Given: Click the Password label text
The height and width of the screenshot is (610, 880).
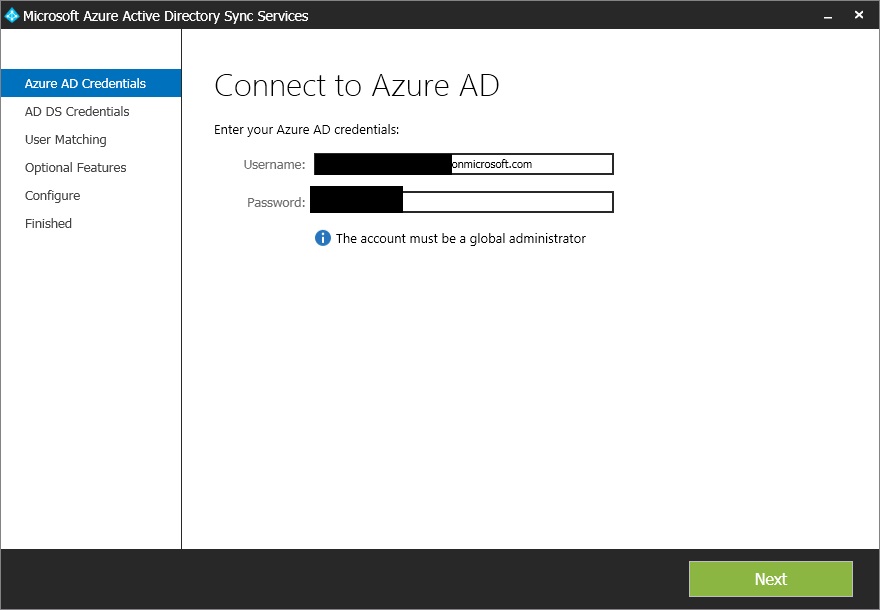Looking at the screenshot, I should click(x=276, y=203).
